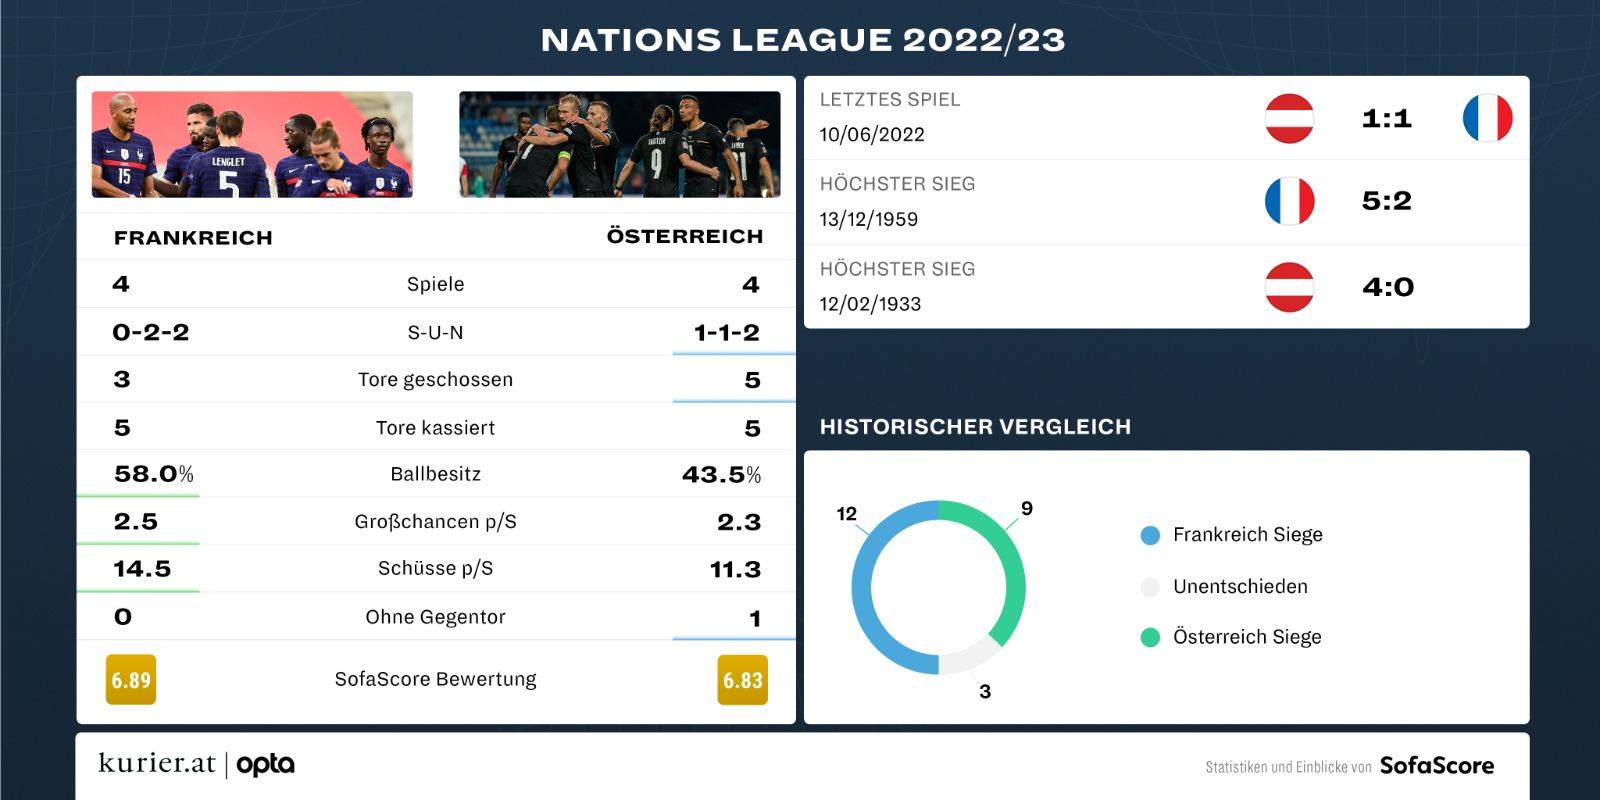This screenshot has height=800, width=1600.
Task: Click Österreich SofaScore rating badge 6.83
Action: 742,680
